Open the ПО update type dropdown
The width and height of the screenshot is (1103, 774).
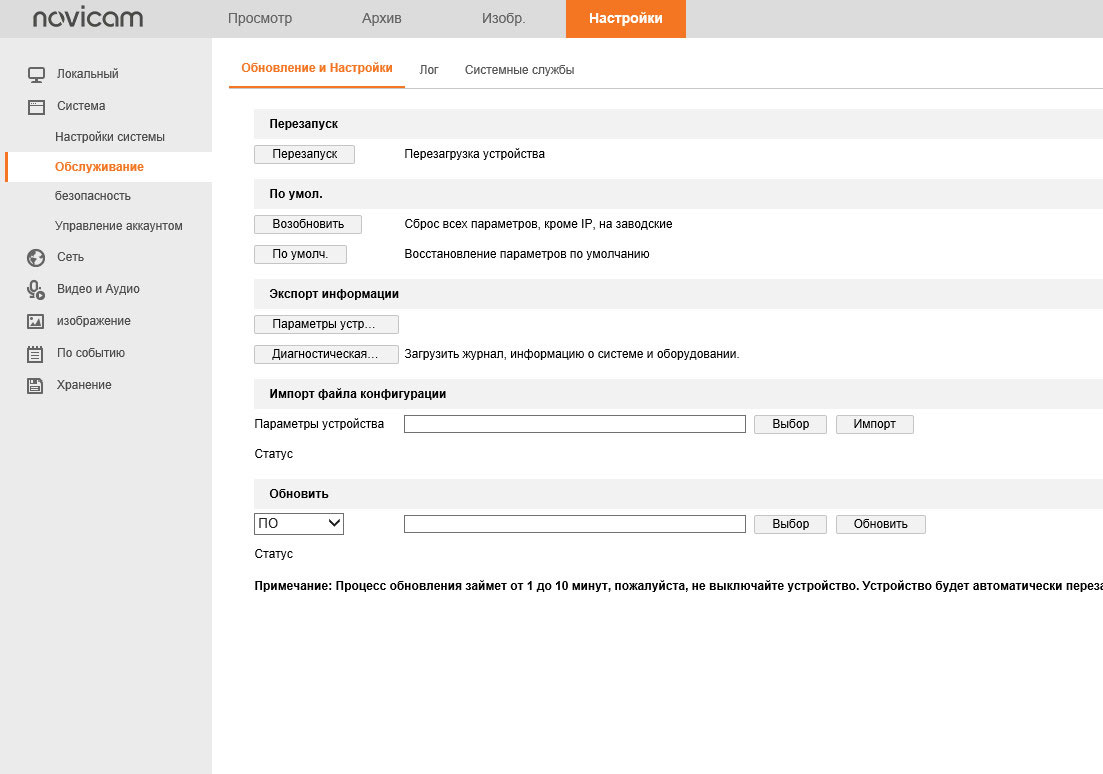tap(299, 523)
